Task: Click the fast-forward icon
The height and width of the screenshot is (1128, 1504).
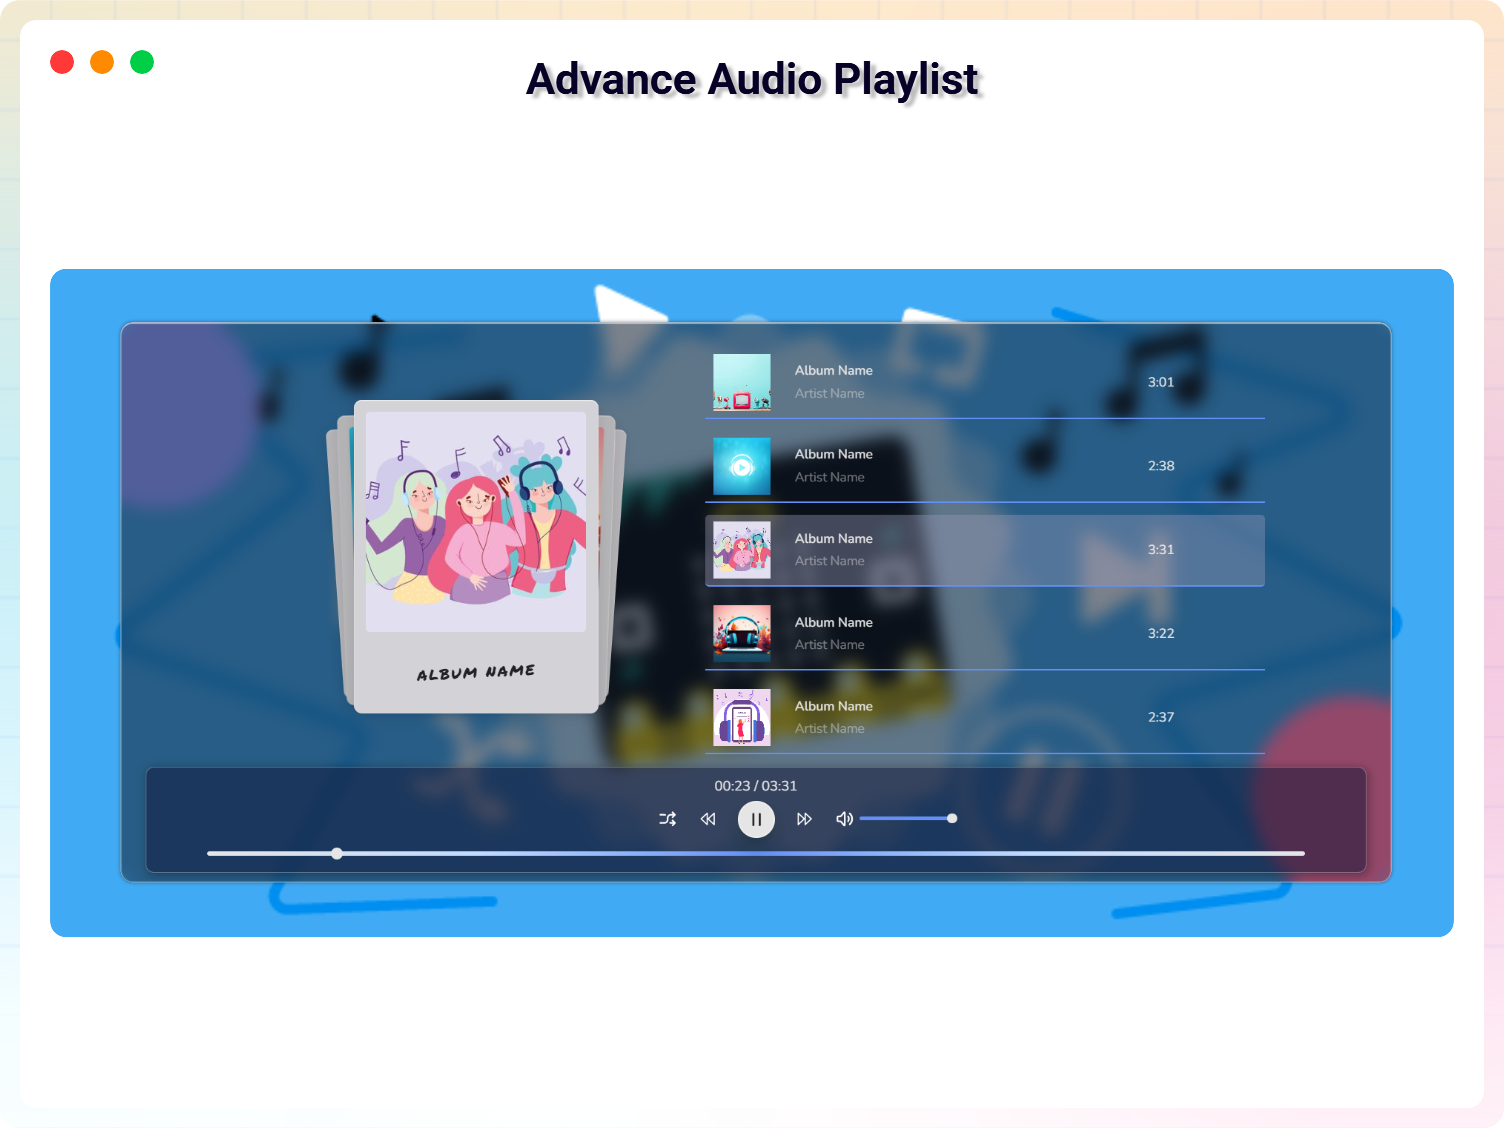Action: (805, 819)
